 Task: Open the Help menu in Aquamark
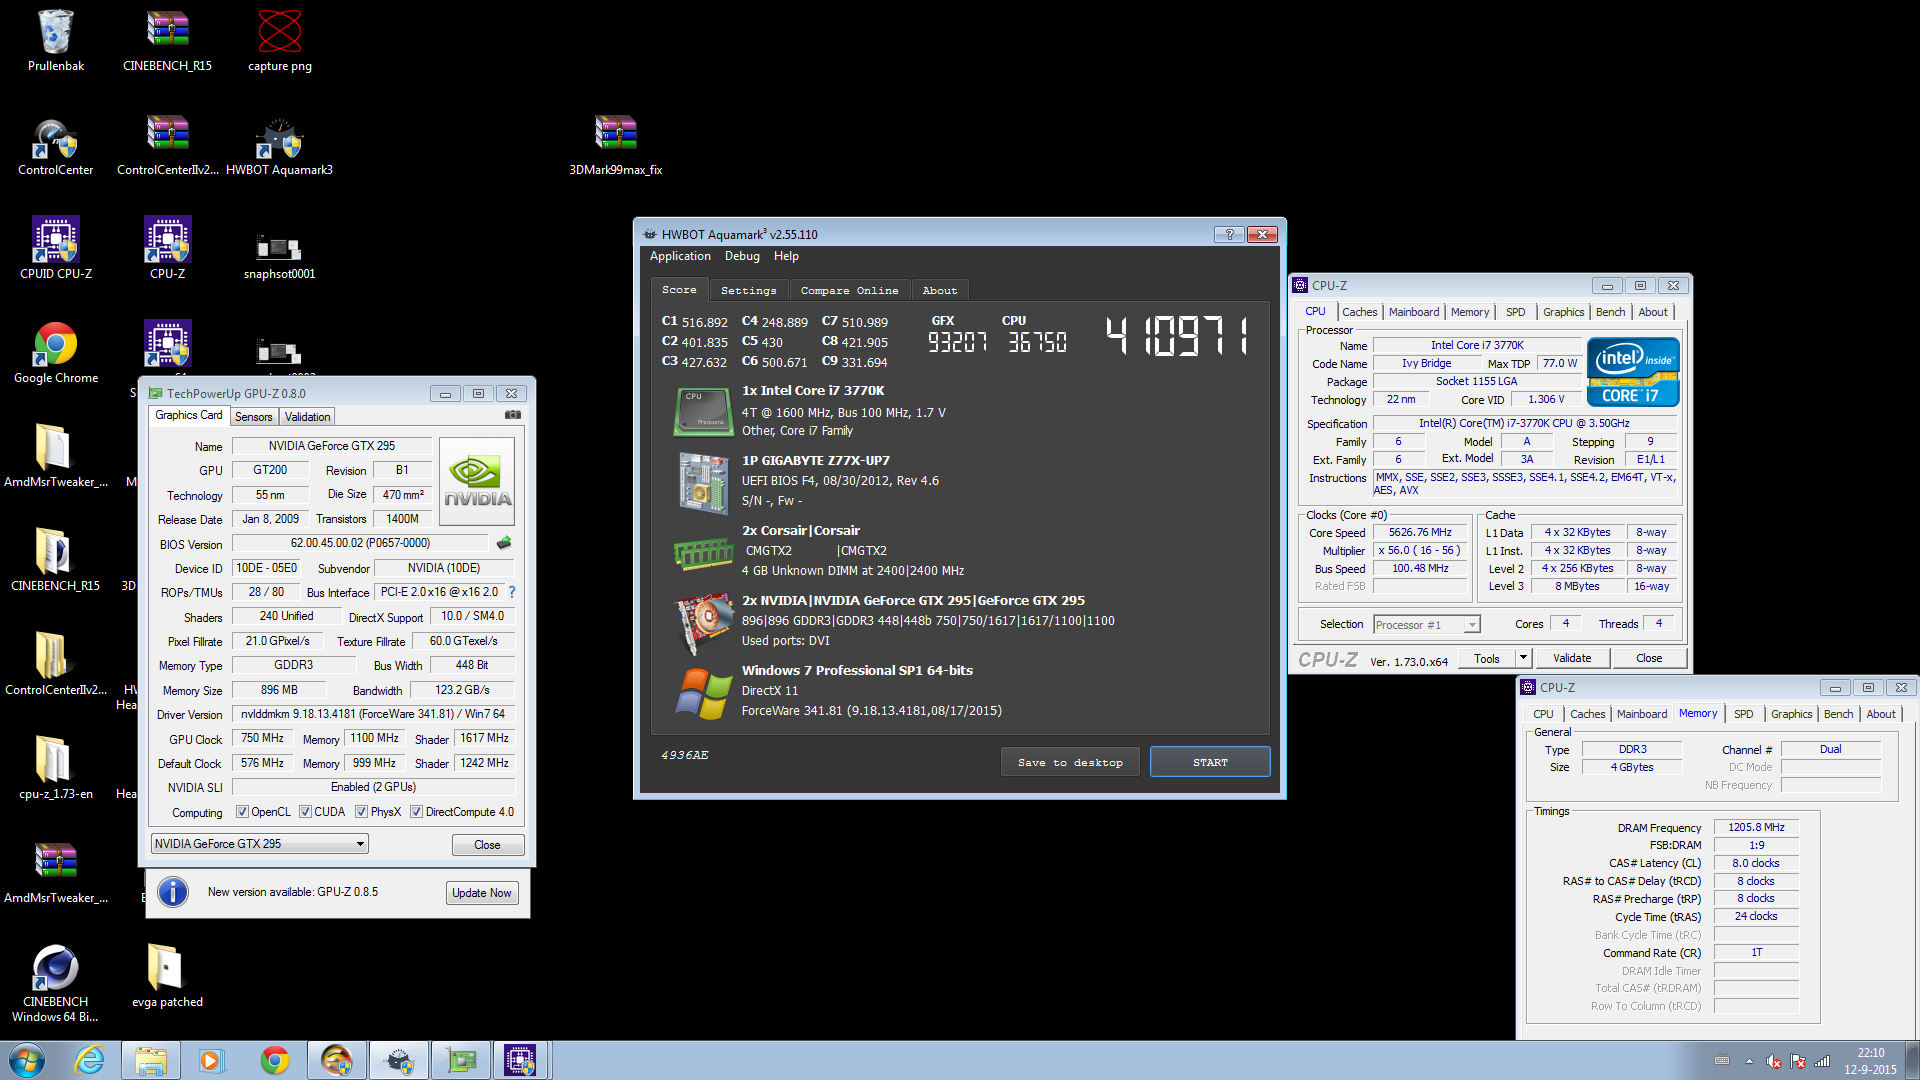point(786,256)
